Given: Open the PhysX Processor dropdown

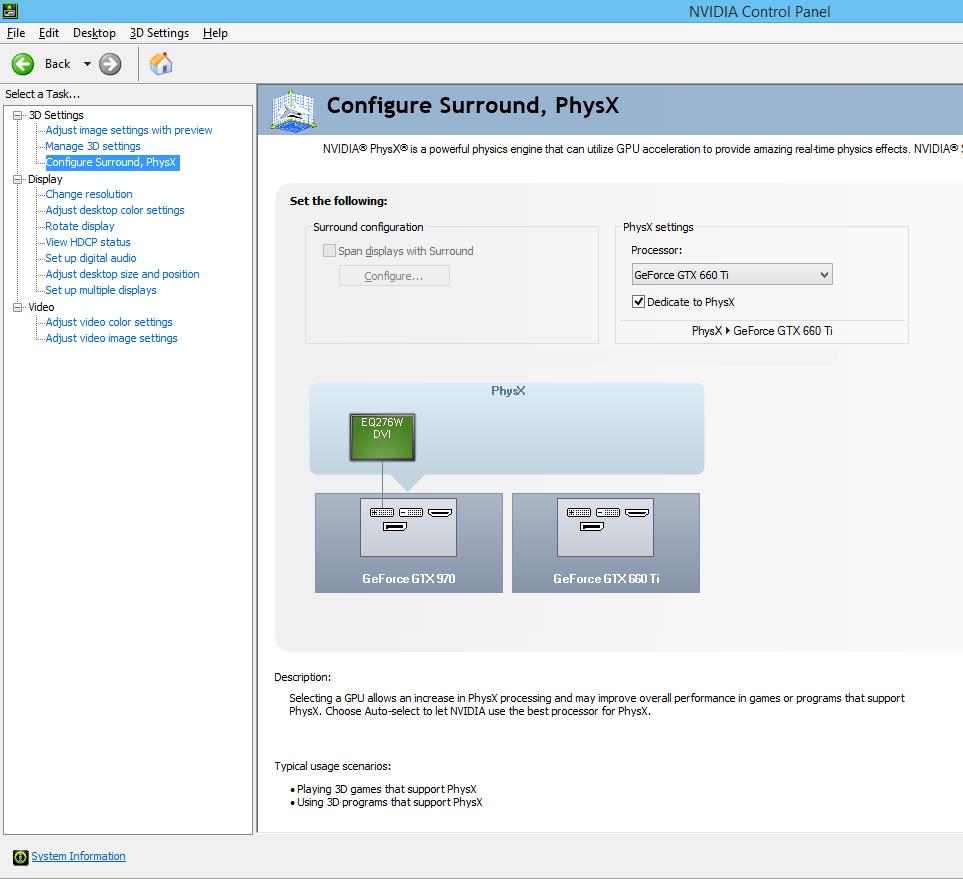Looking at the screenshot, I should 731,275.
